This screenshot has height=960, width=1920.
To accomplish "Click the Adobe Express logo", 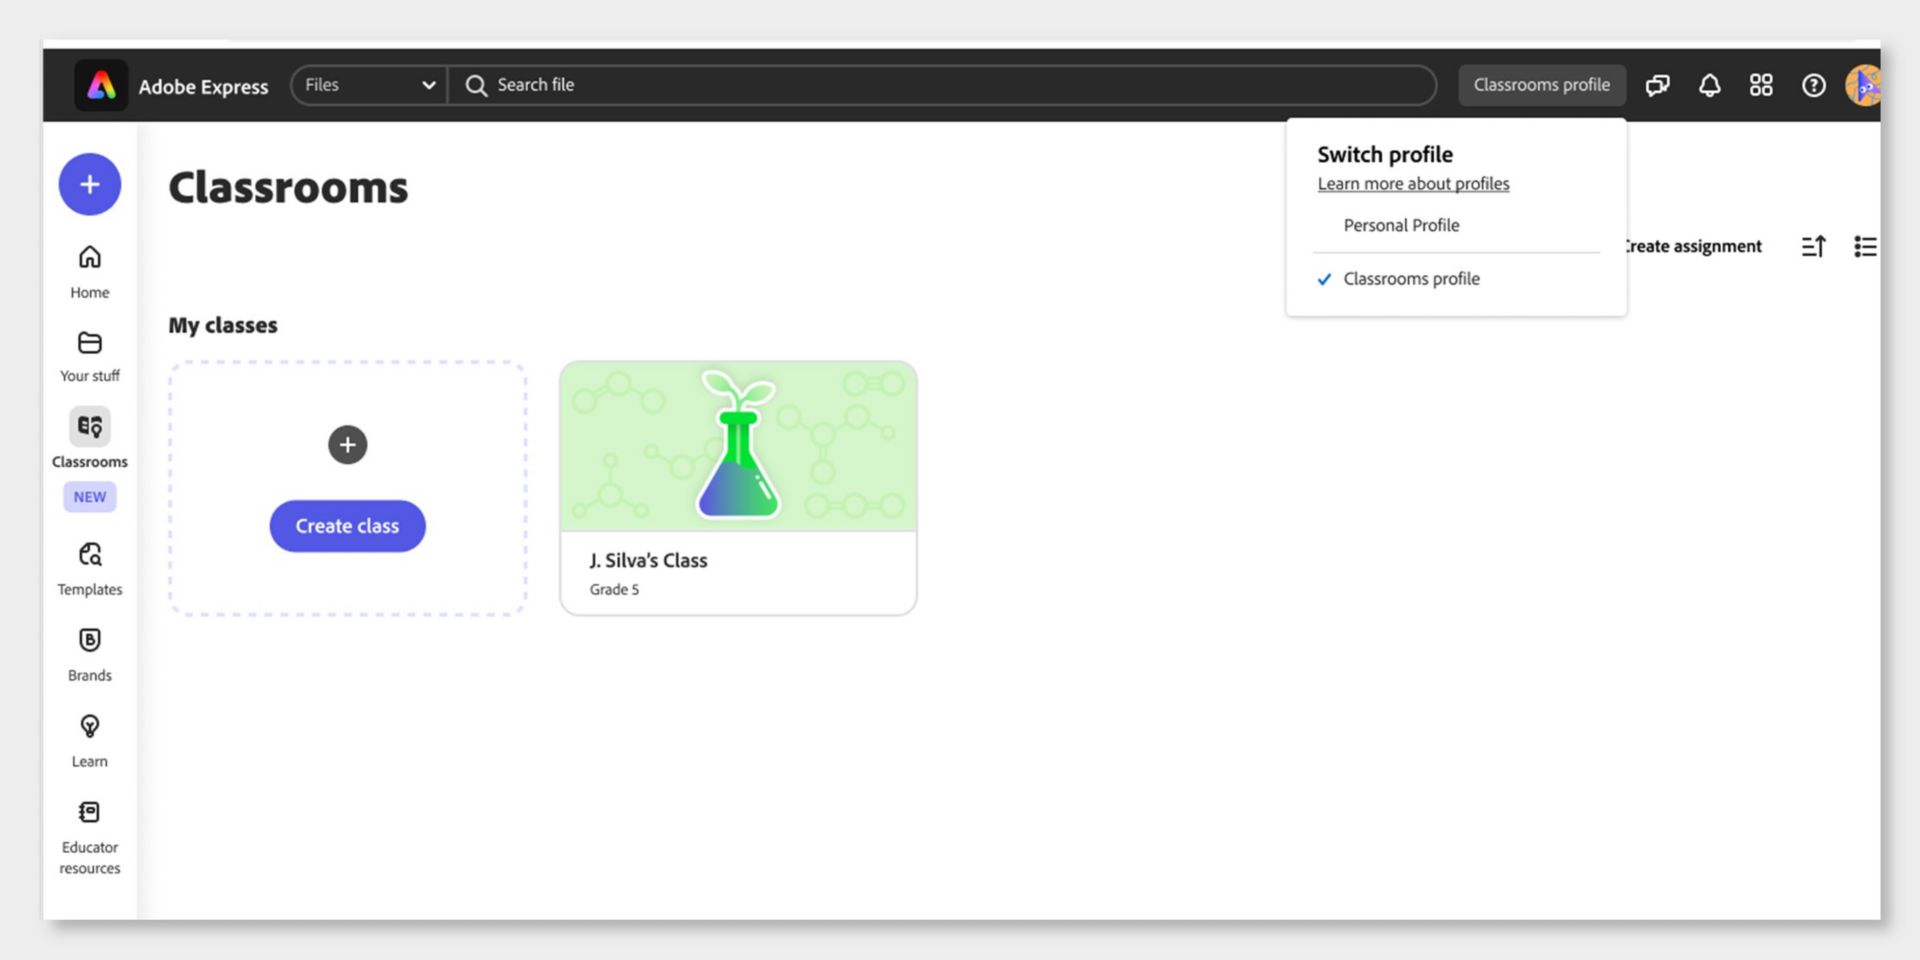I will point(101,85).
